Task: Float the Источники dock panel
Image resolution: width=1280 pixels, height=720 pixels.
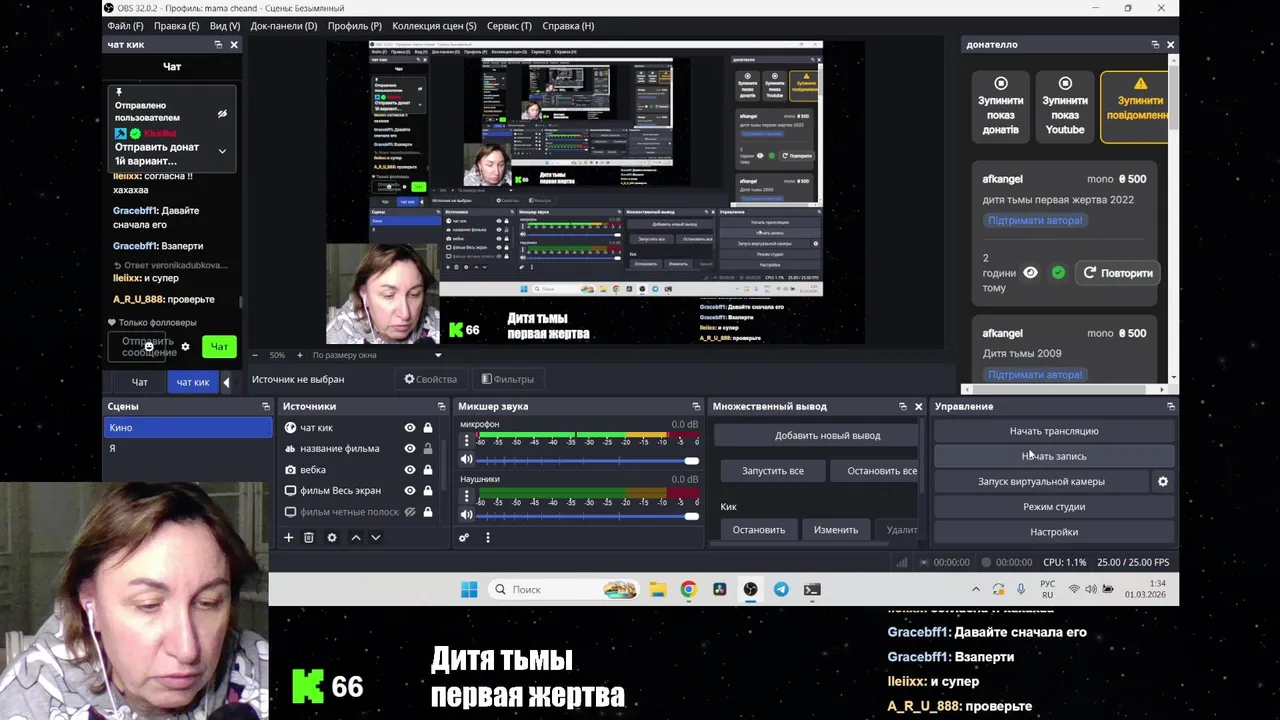Action: click(441, 406)
